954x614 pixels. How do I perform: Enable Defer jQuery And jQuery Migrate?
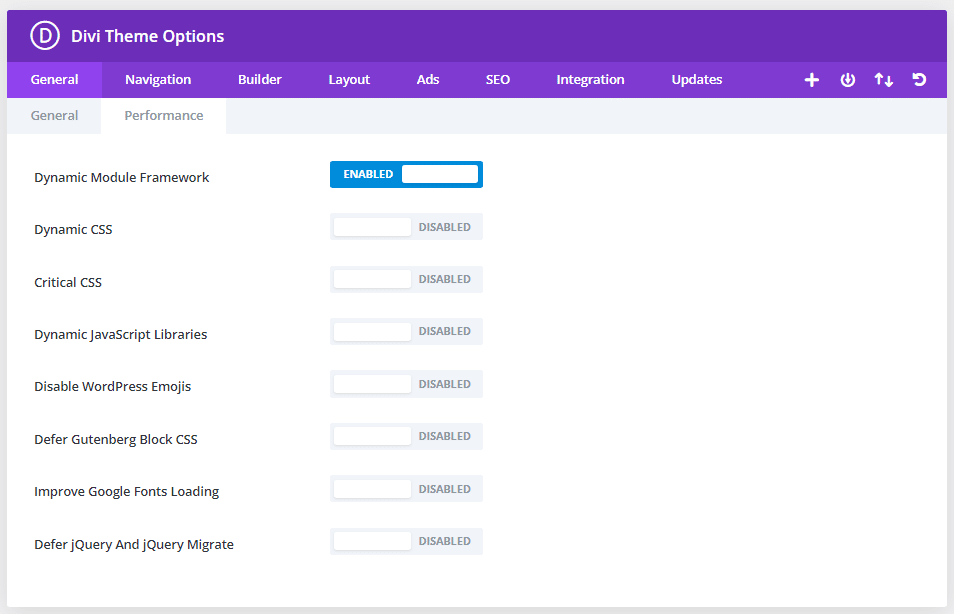point(406,541)
